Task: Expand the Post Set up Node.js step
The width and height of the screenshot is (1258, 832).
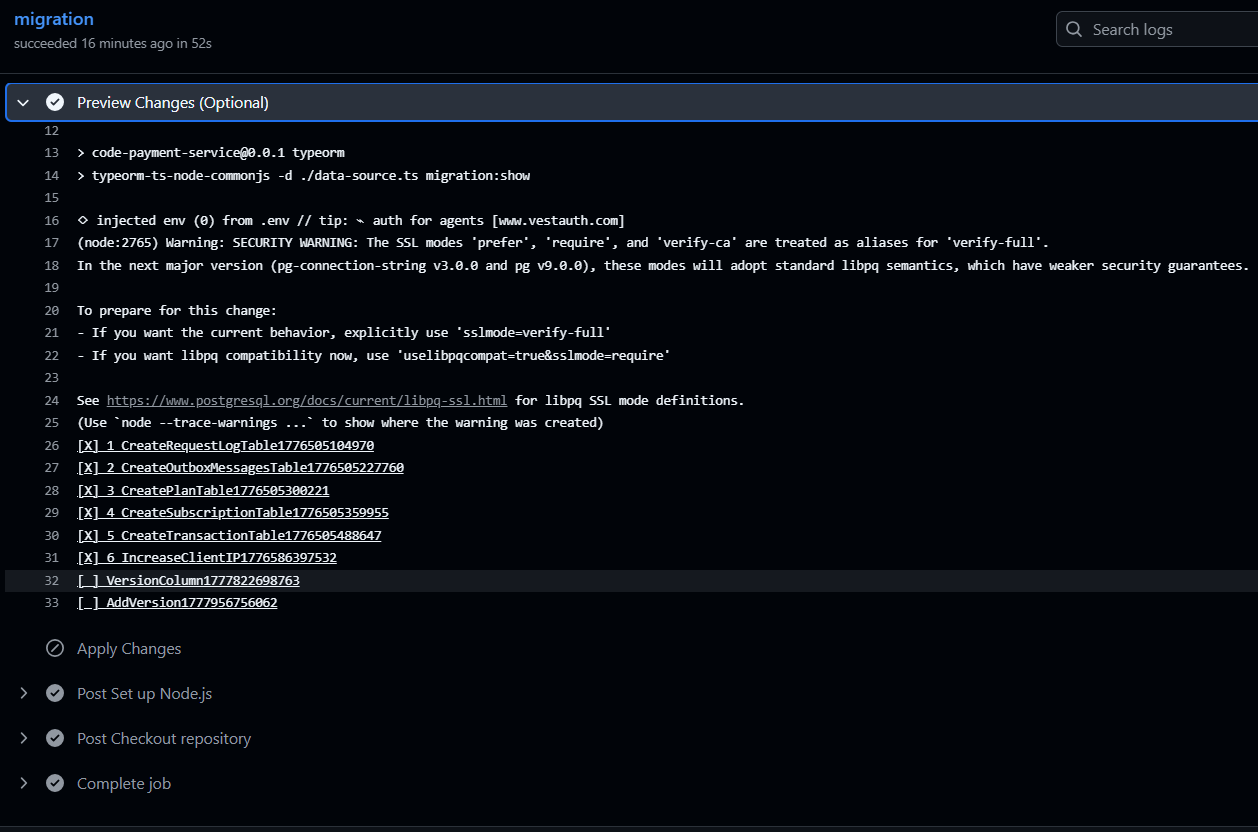Action: point(23,693)
